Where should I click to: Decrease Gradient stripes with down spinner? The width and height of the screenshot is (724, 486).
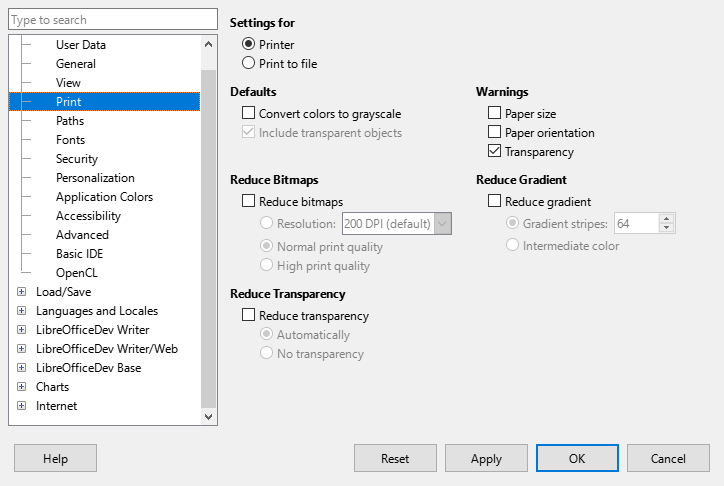[x=666, y=228]
